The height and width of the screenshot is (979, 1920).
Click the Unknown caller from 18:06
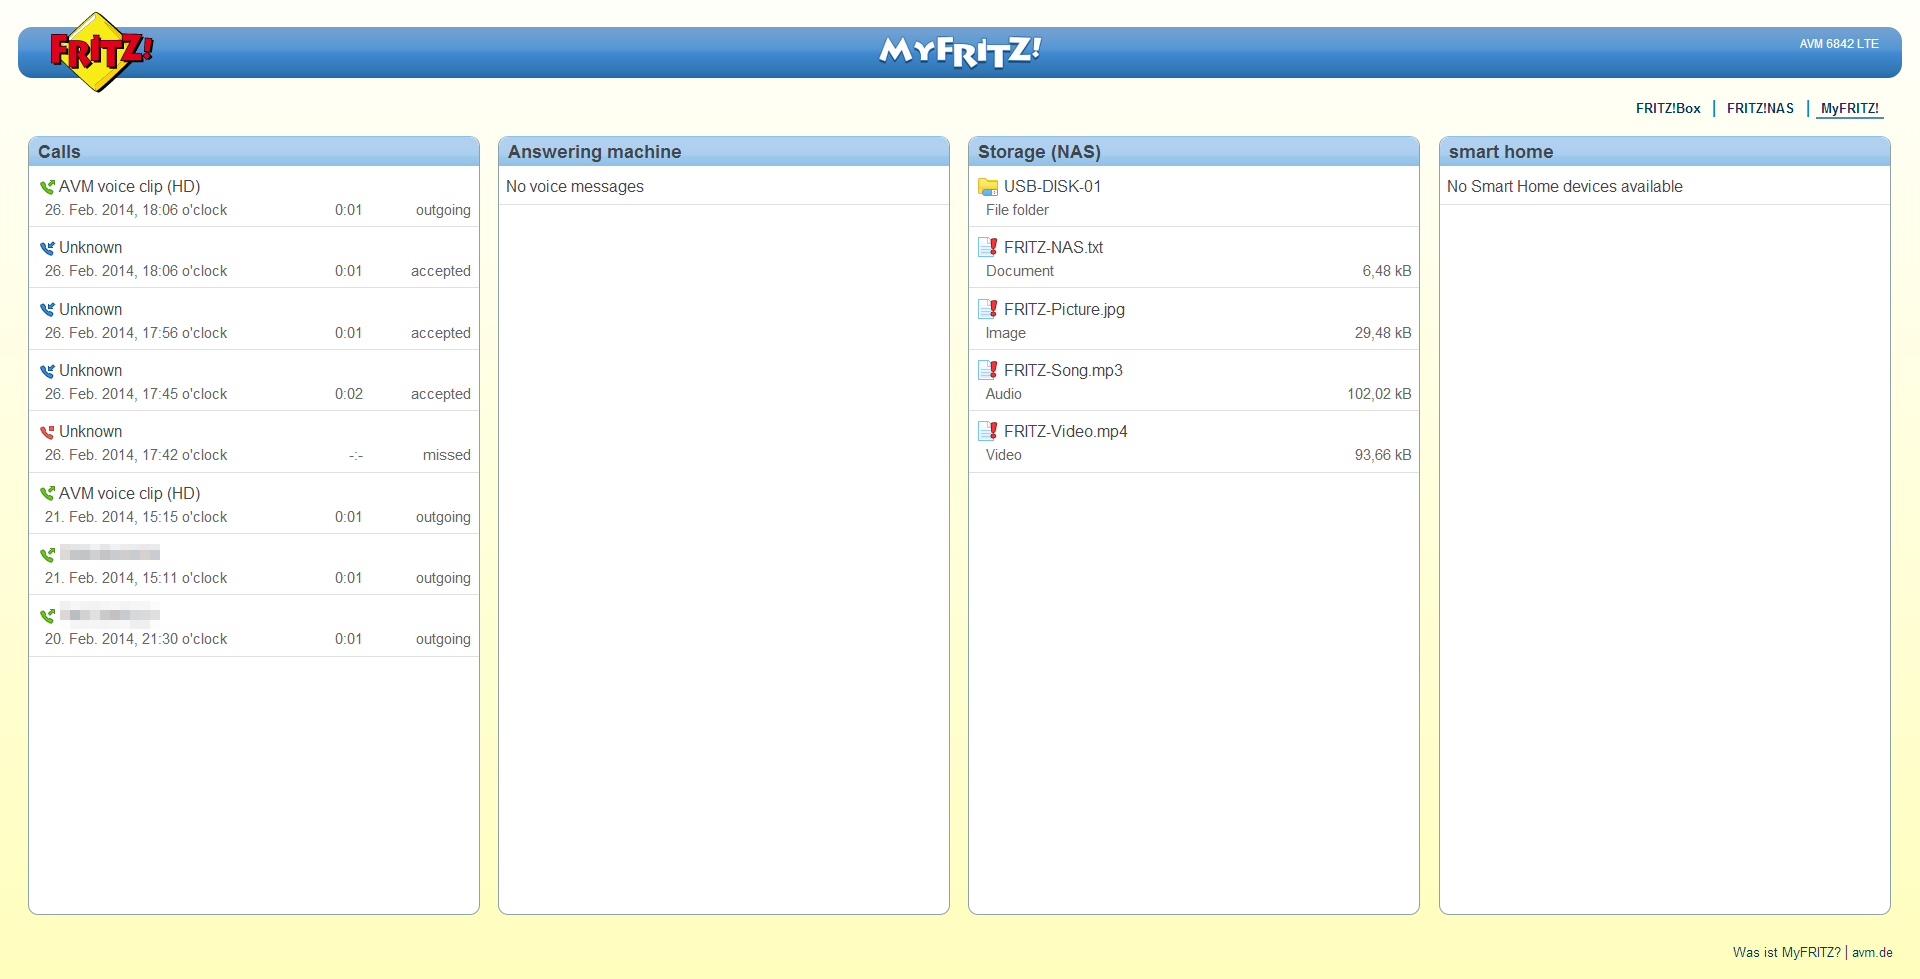tap(90, 247)
